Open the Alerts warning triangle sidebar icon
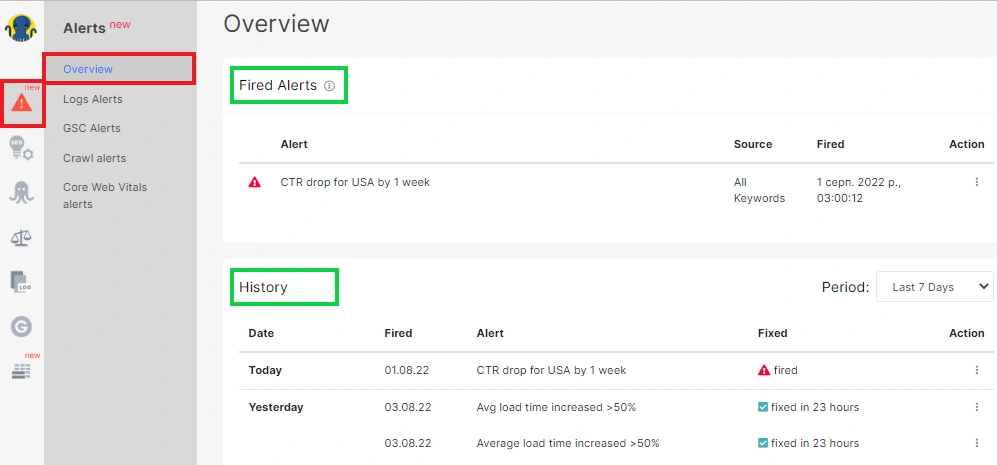Viewport: 997px width, 465px height. click(x=22, y=102)
